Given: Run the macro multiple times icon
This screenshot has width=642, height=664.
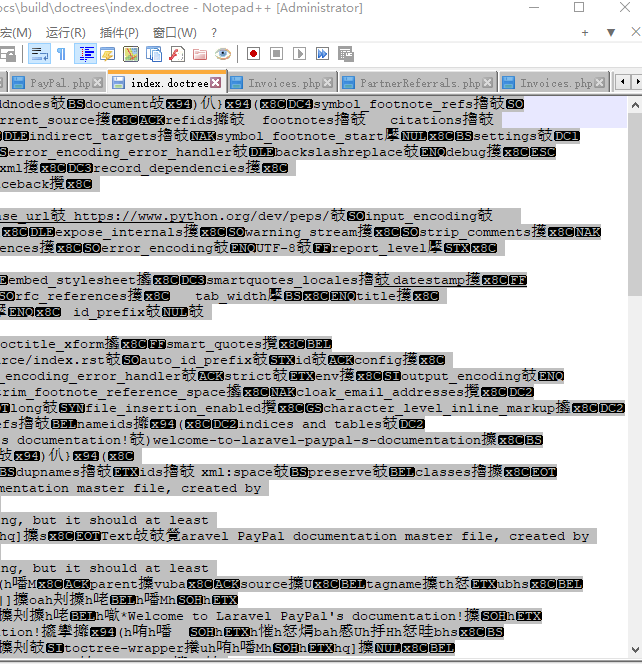Looking at the screenshot, I should 321,54.
